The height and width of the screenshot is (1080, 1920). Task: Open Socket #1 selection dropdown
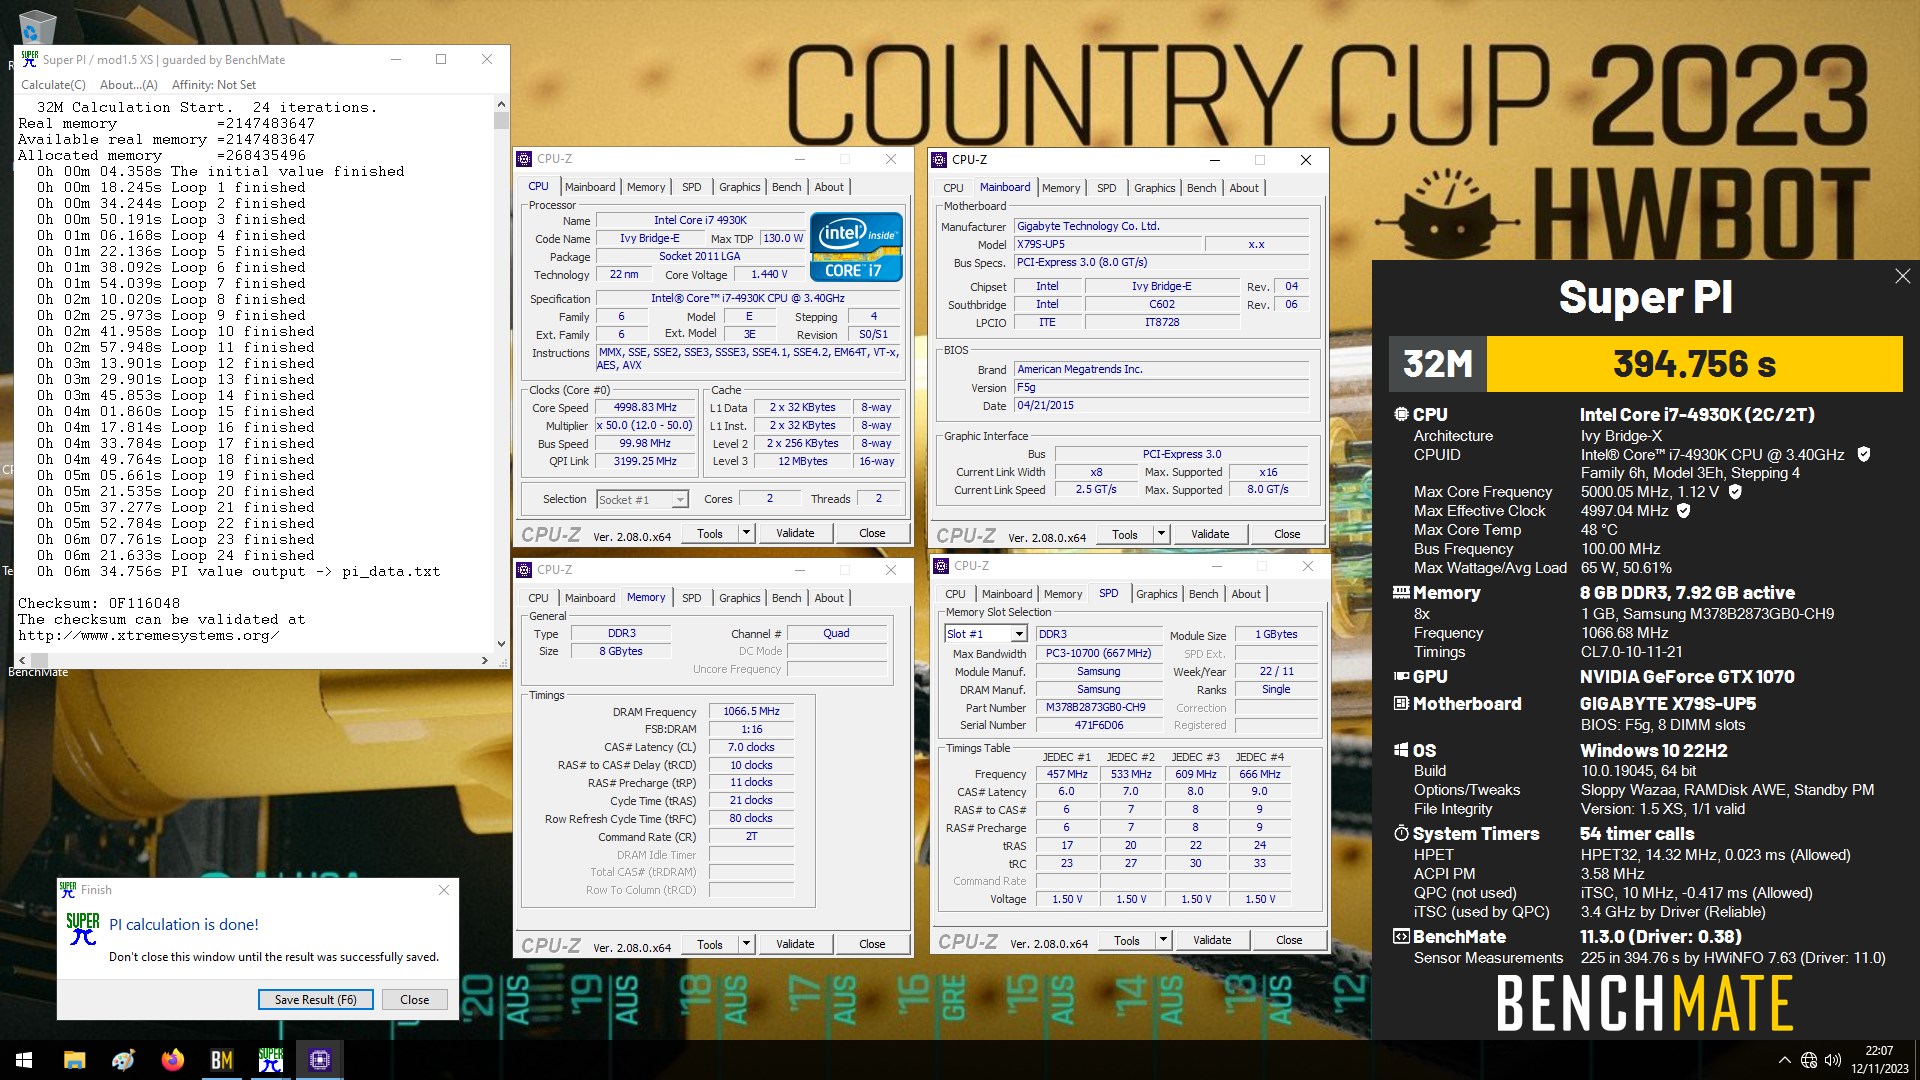[x=680, y=499]
